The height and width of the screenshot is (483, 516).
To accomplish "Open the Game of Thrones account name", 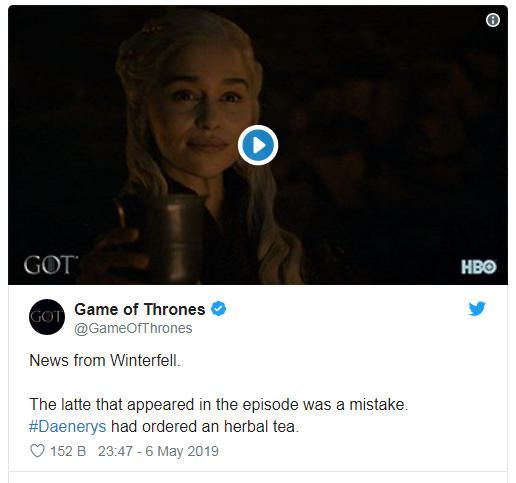I will point(140,309).
